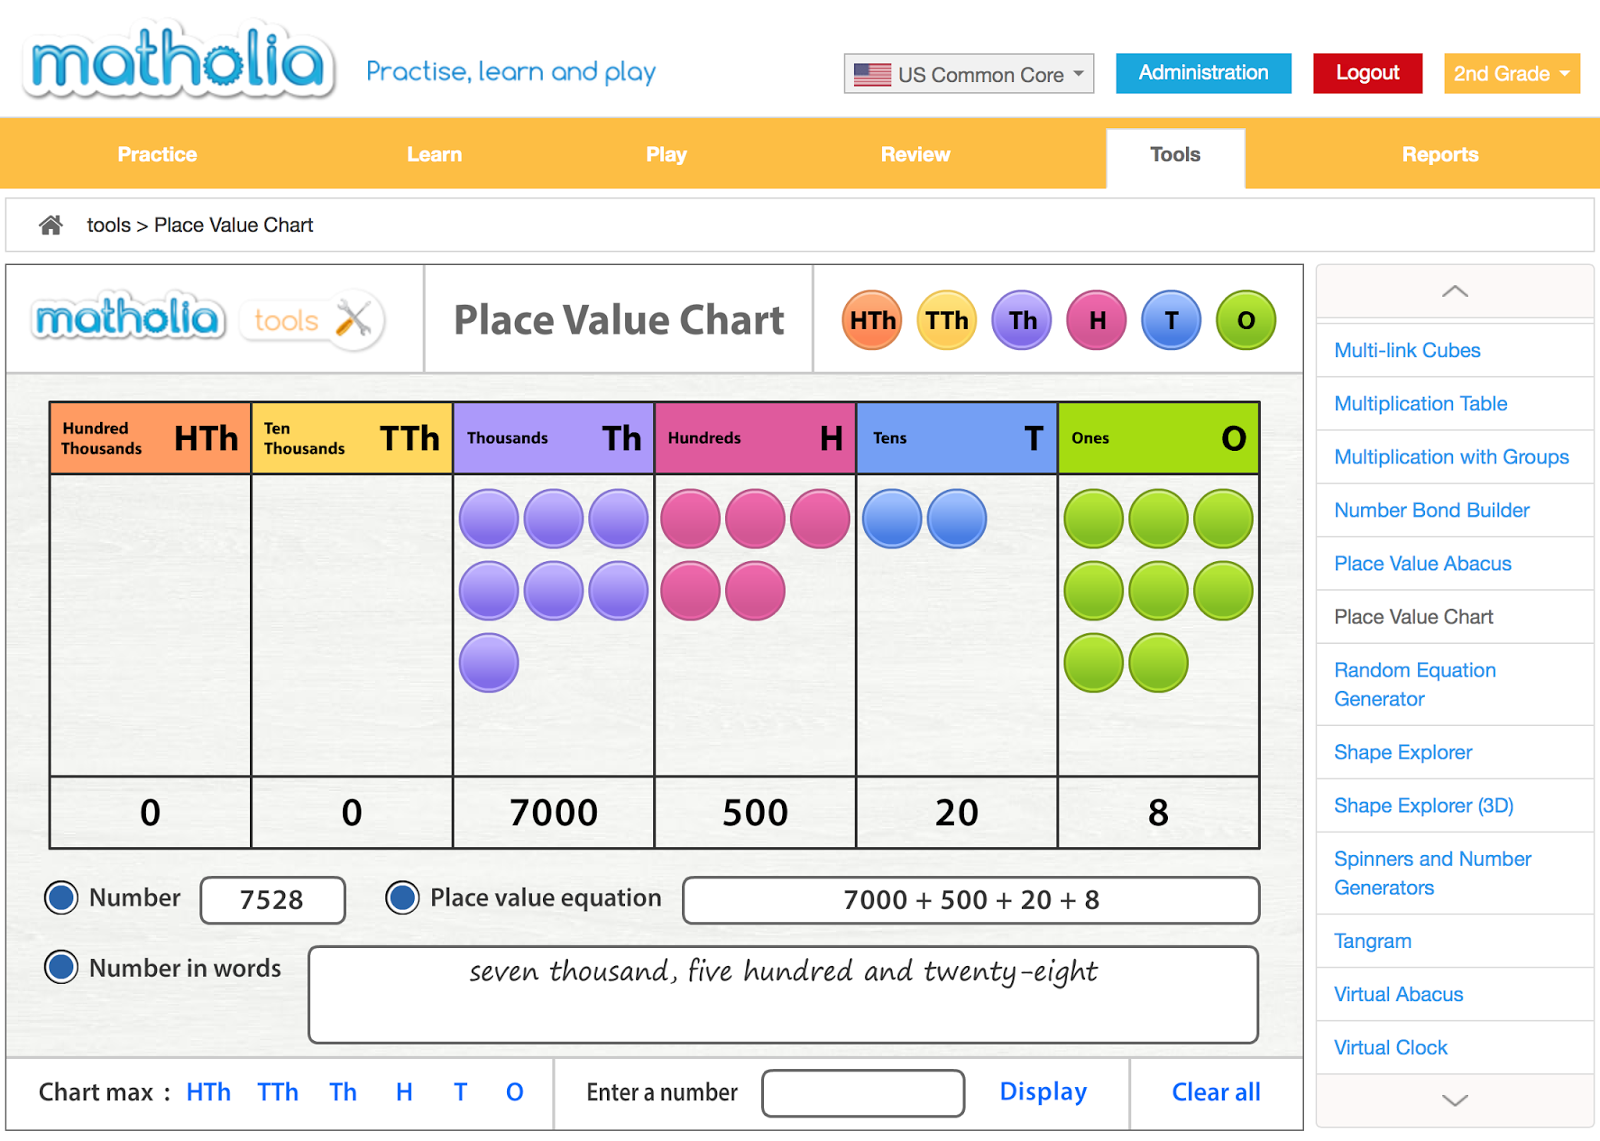Collapse the tools sidebar using the up chevron

[1454, 291]
